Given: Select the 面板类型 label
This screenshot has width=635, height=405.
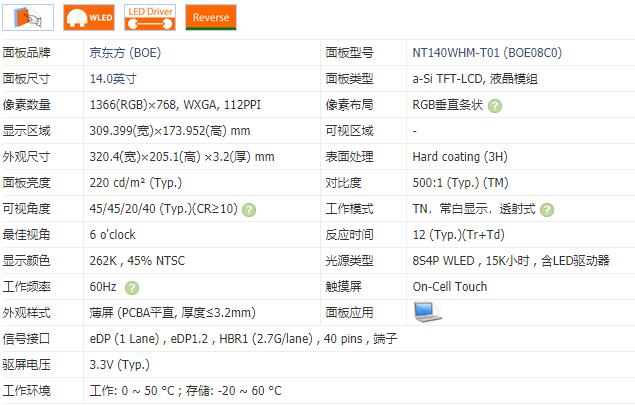Looking at the screenshot, I should click(349, 79).
